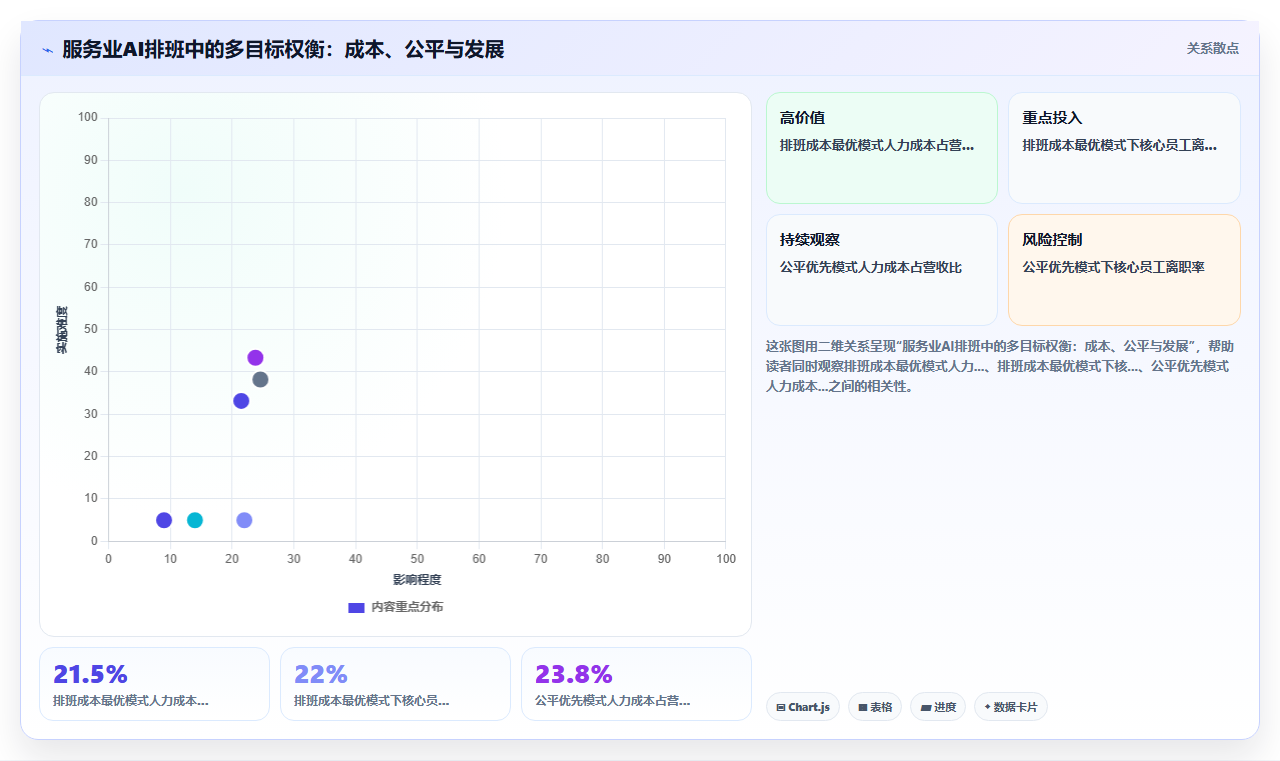Click the 内容重点分布 legend label
Viewport: 1280px width, 761px height.
pyautogui.click(x=407, y=607)
